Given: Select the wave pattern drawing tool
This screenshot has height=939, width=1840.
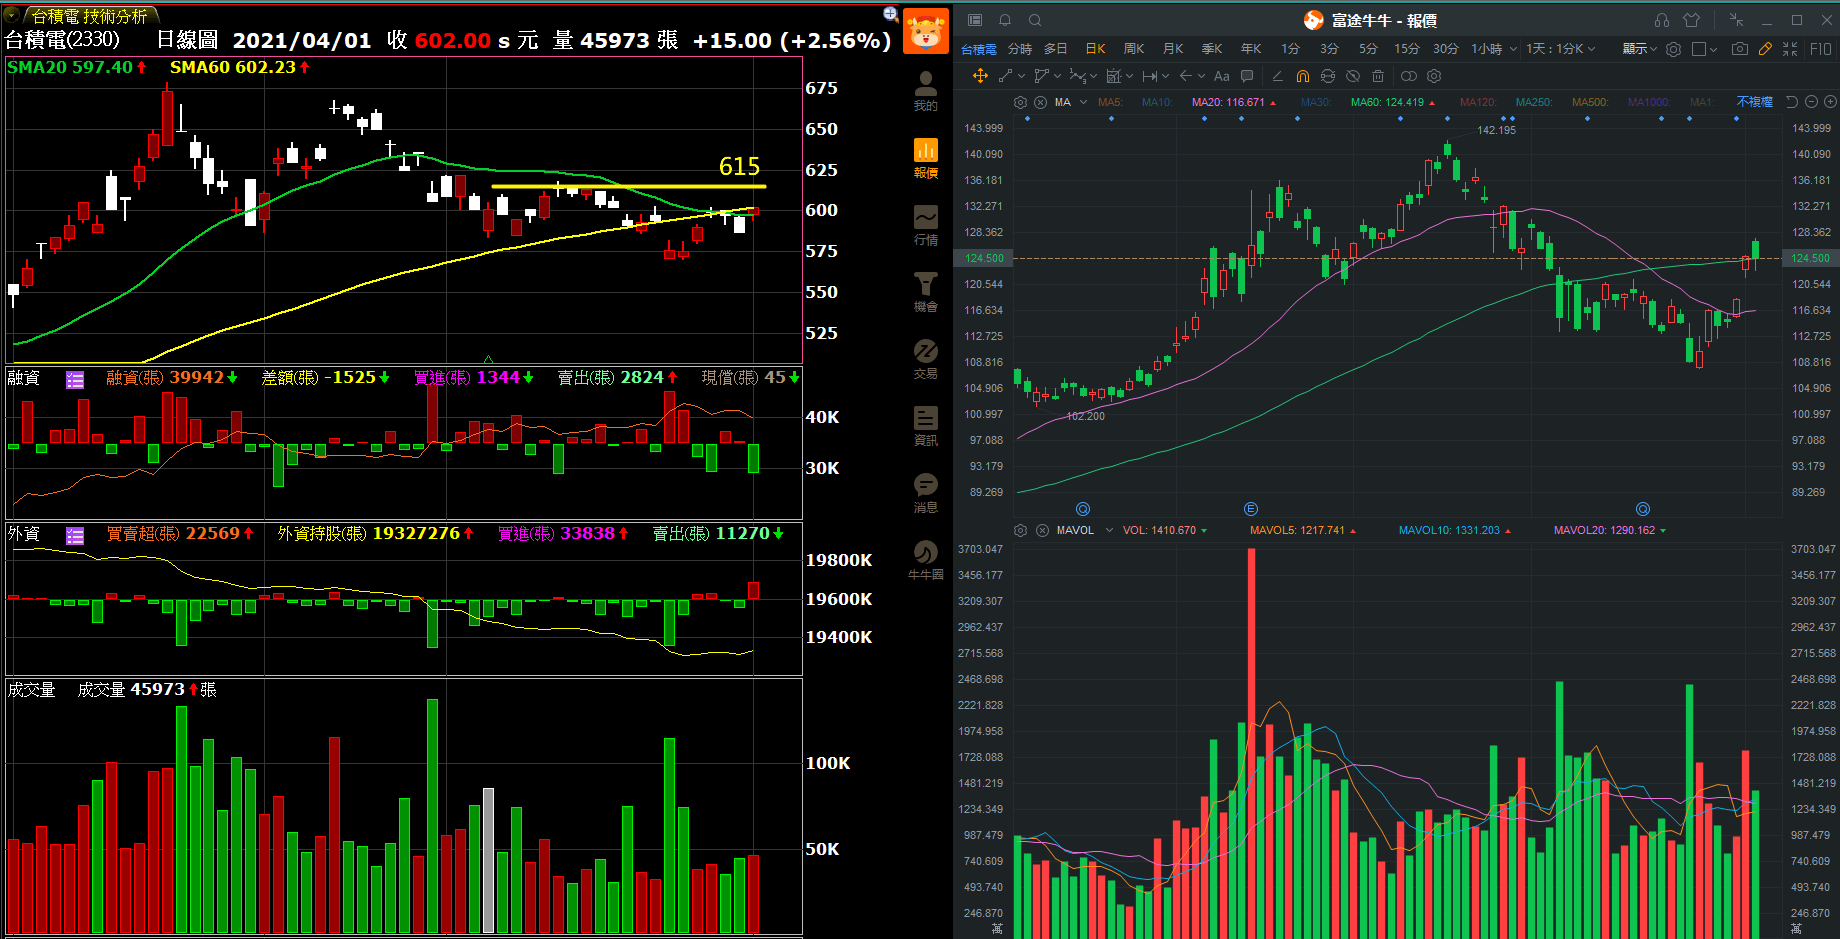Looking at the screenshot, I should [x=1077, y=76].
